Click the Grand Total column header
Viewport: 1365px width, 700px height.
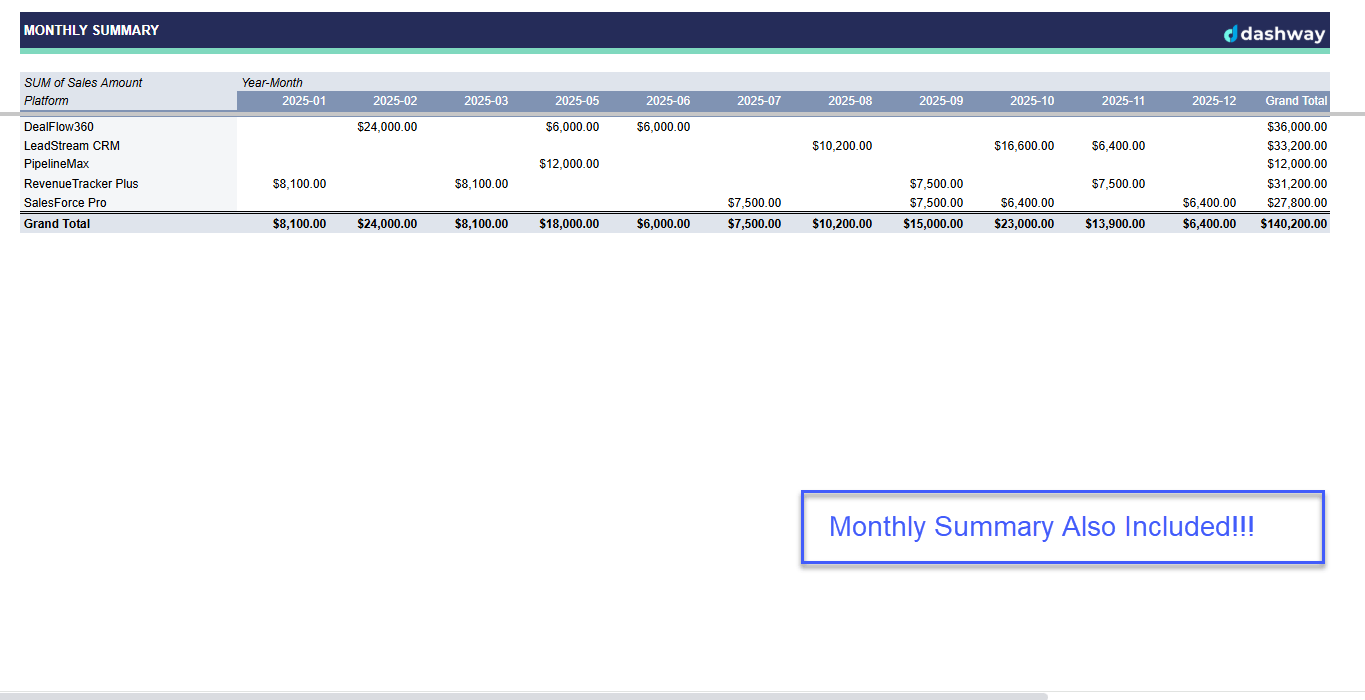(1296, 101)
